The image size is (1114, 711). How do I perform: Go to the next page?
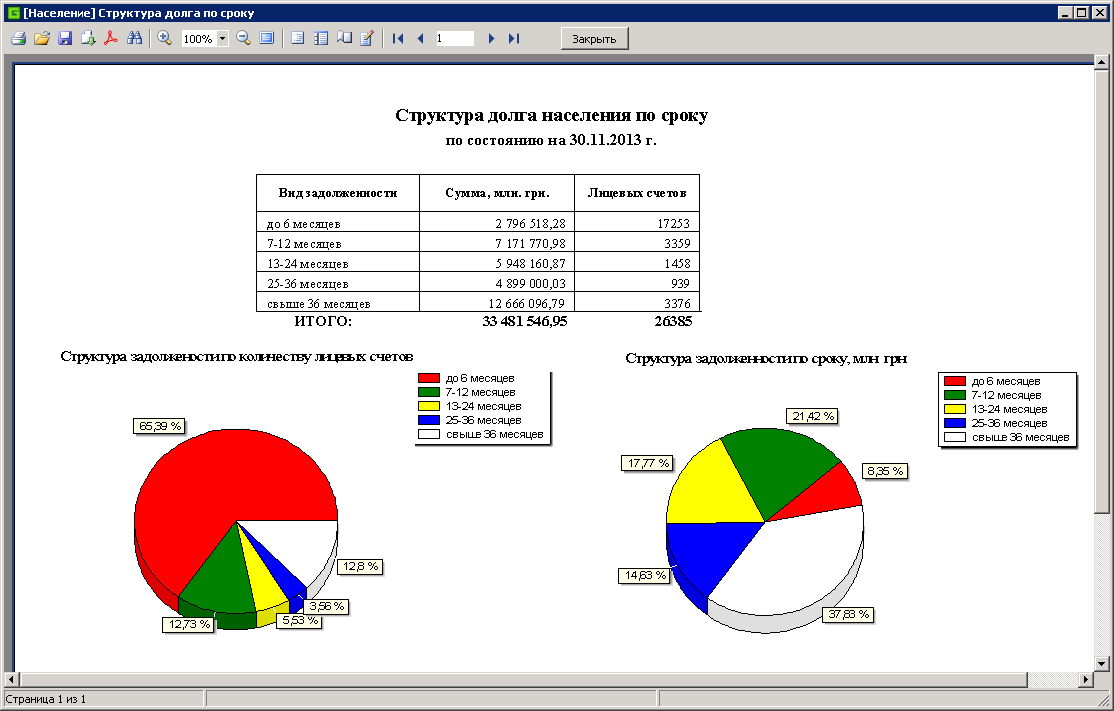491,38
